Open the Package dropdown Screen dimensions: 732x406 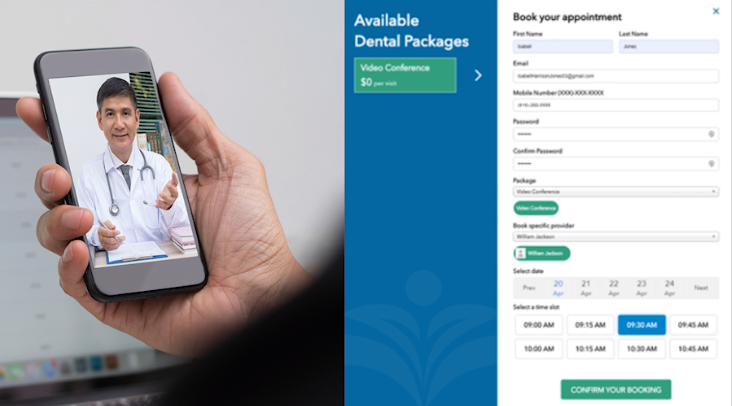tap(616, 192)
